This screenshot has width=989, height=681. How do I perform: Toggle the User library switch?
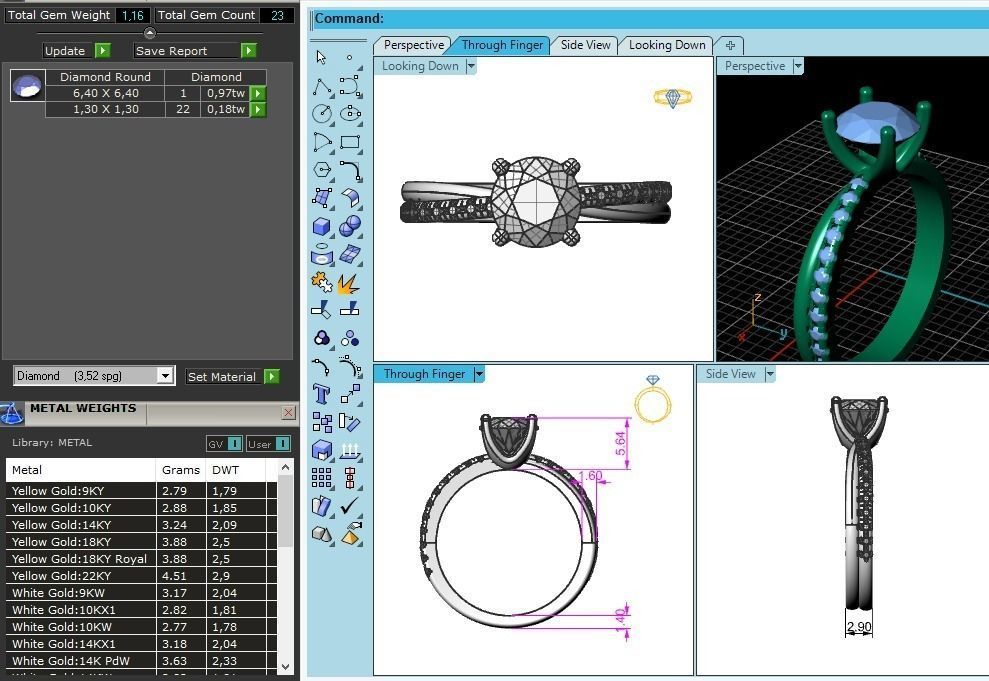[x=282, y=444]
